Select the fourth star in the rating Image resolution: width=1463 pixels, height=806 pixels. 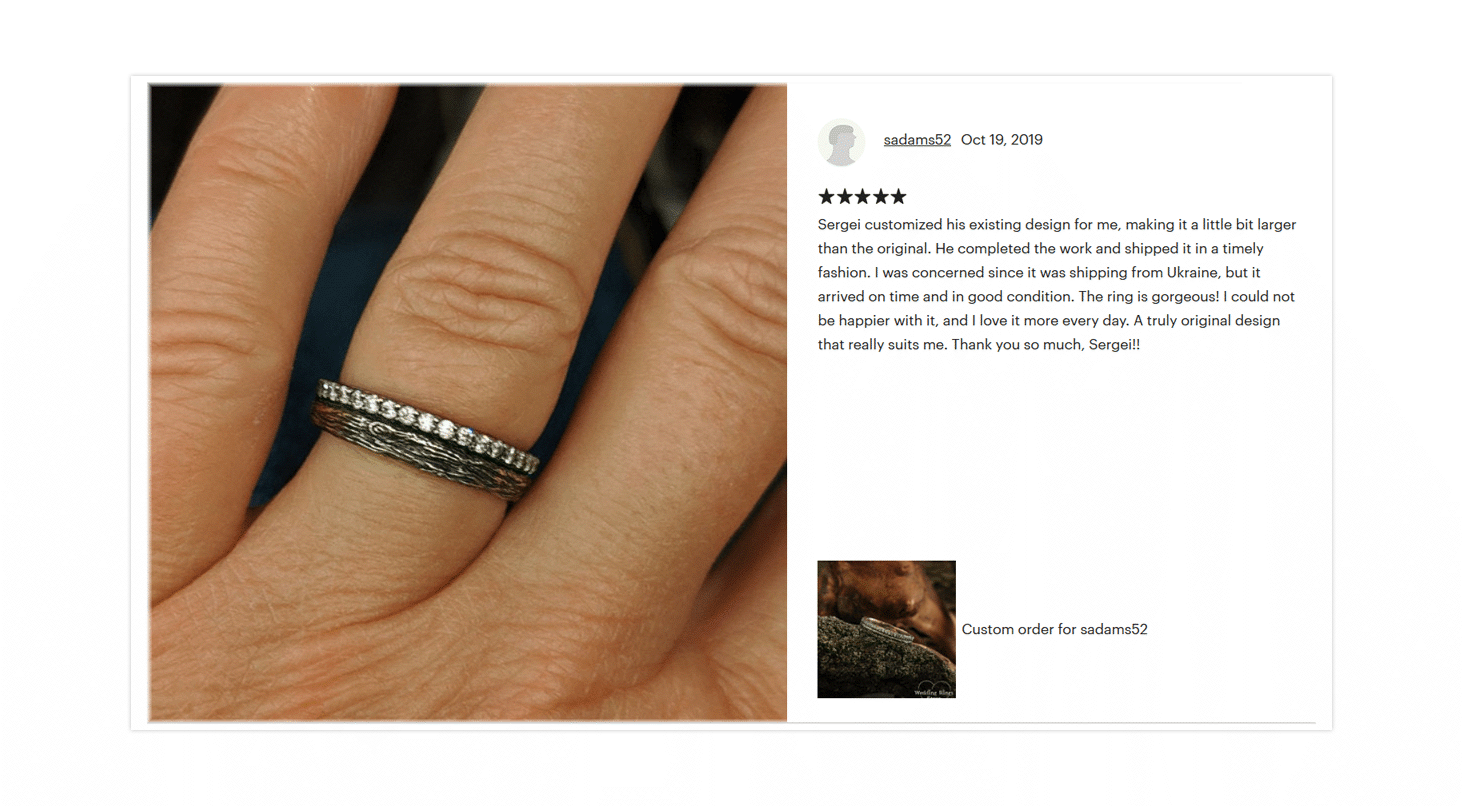click(880, 197)
